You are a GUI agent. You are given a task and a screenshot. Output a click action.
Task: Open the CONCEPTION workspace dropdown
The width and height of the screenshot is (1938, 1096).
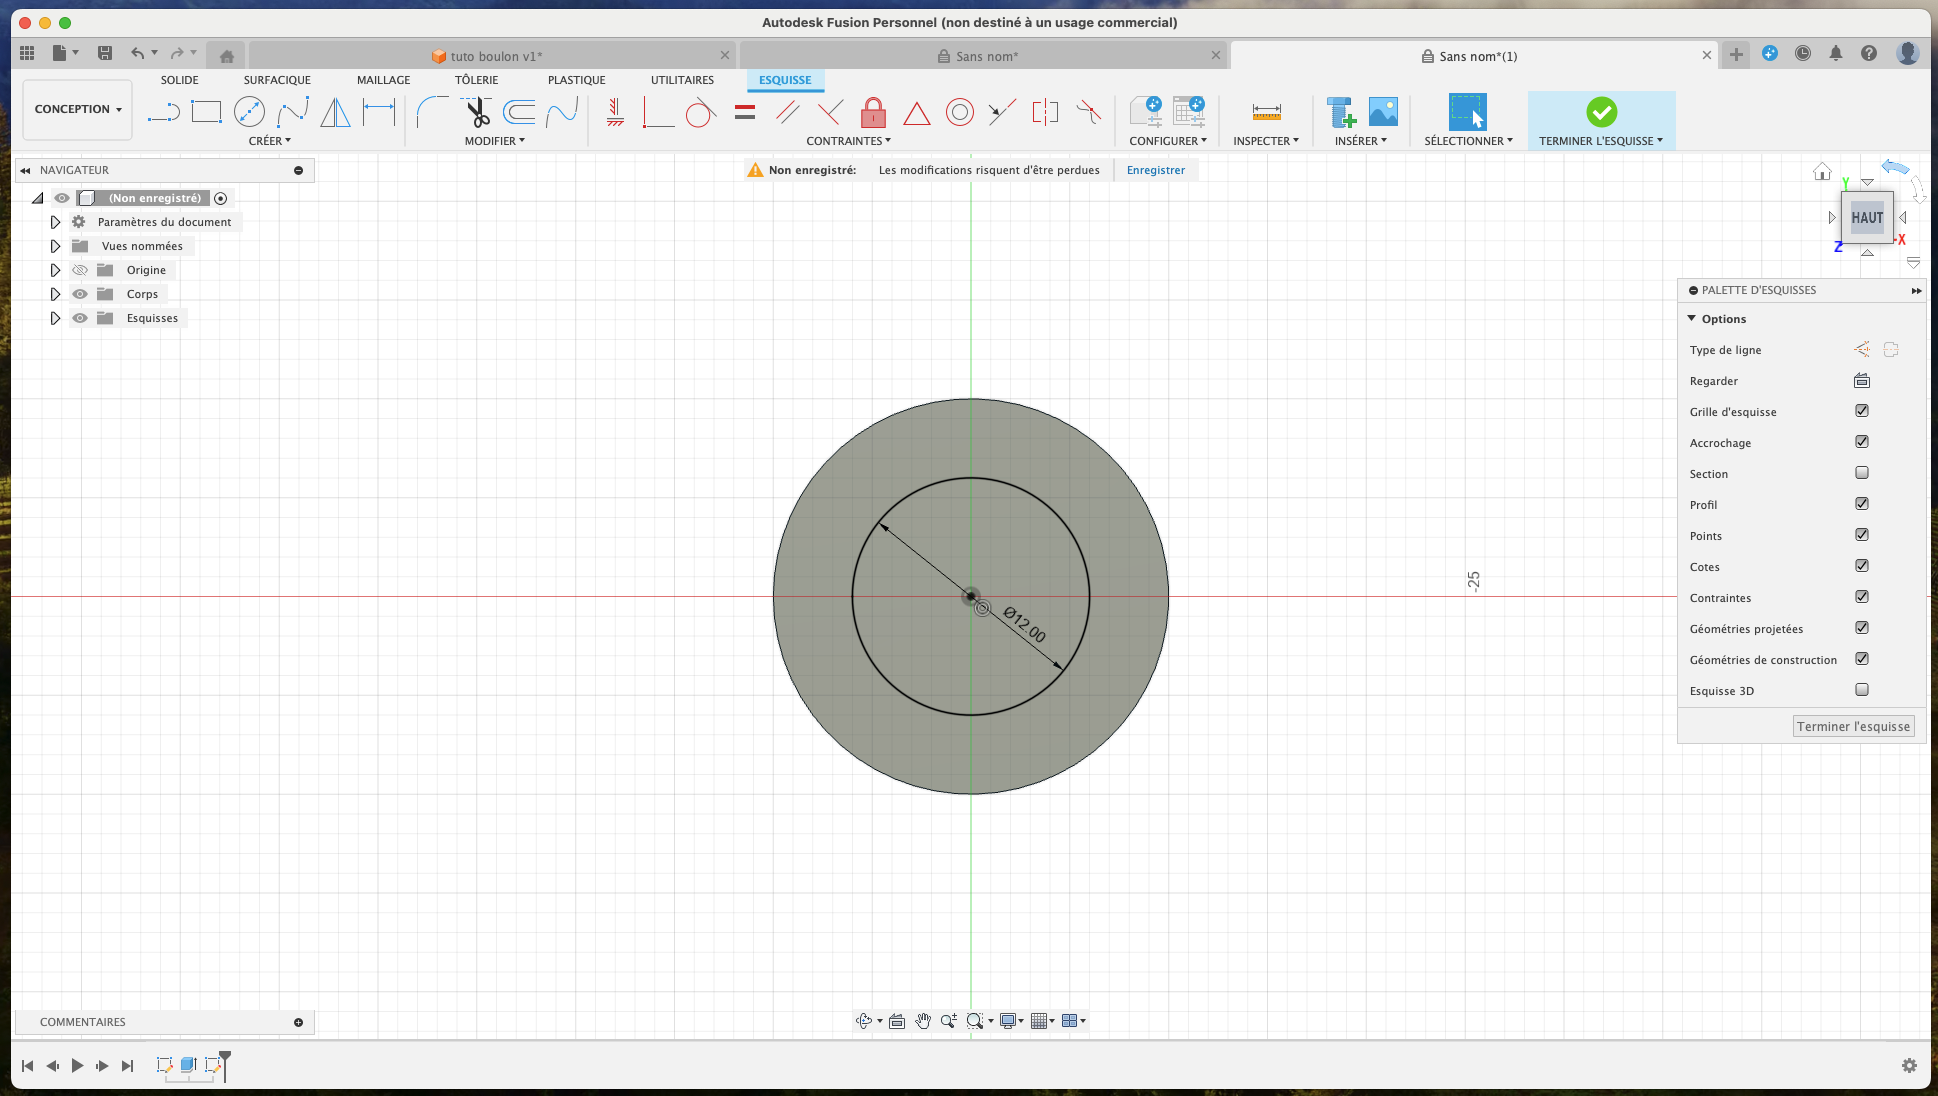(x=77, y=109)
